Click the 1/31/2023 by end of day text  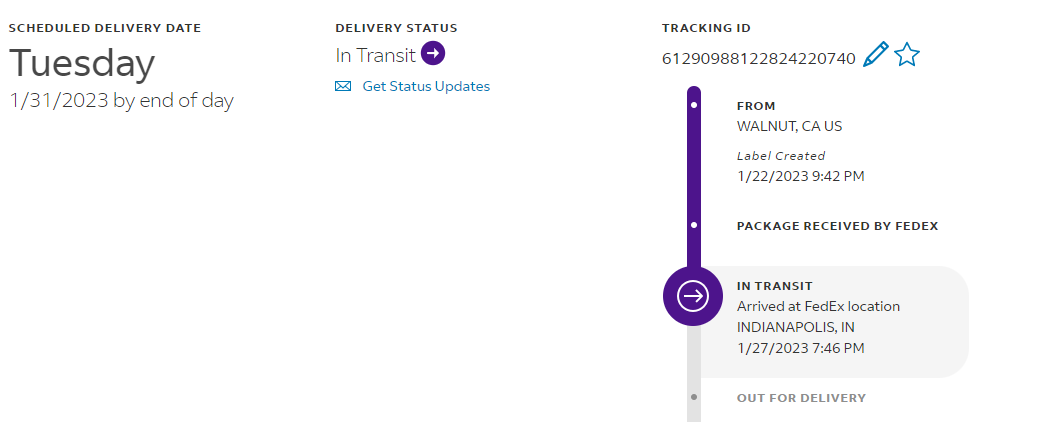pos(121,101)
